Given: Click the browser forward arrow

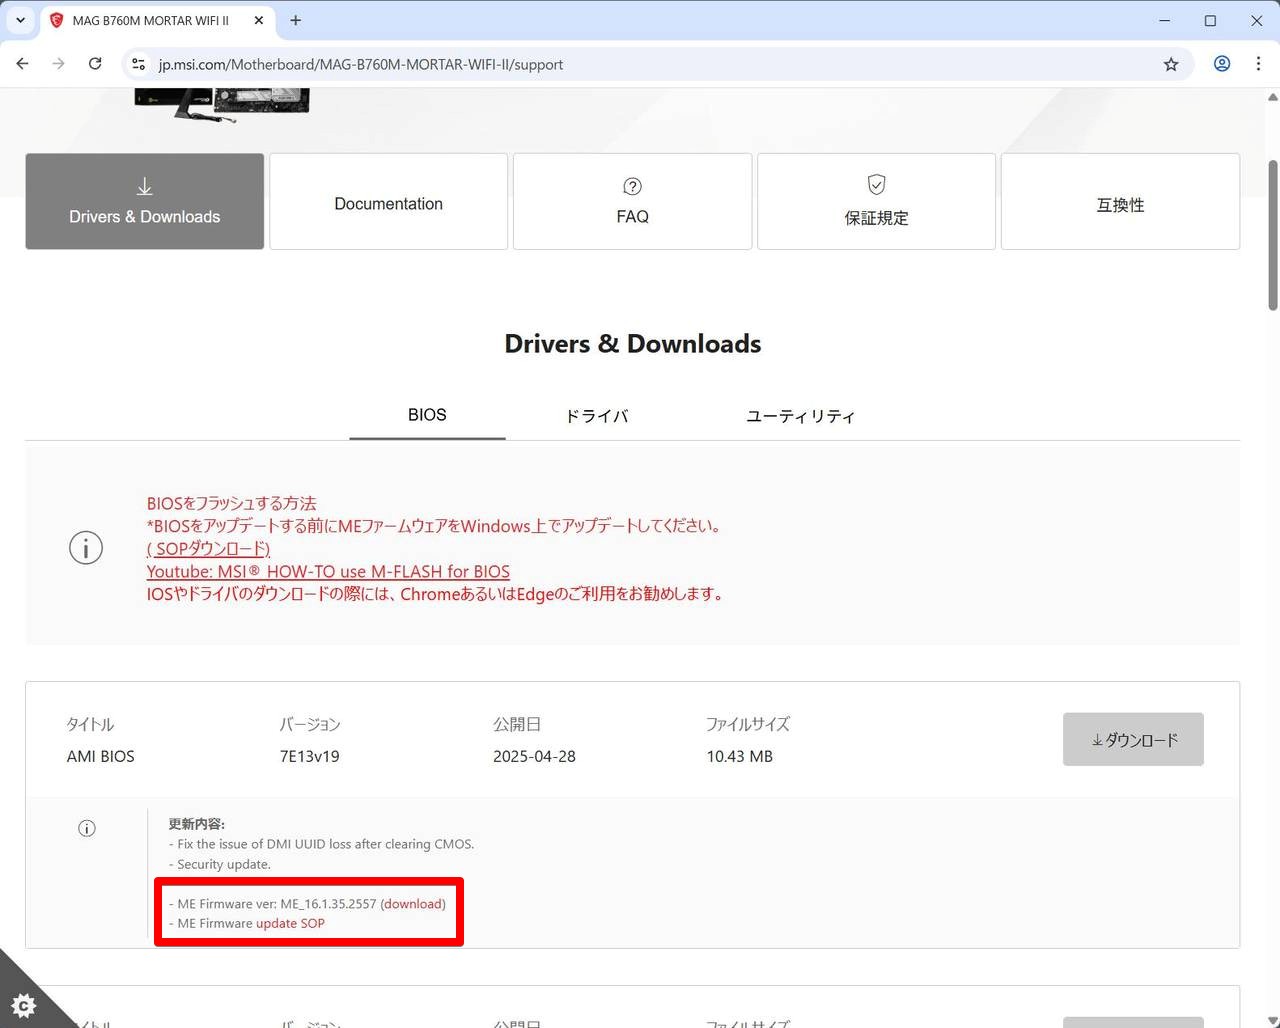Looking at the screenshot, I should click(x=58, y=64).
